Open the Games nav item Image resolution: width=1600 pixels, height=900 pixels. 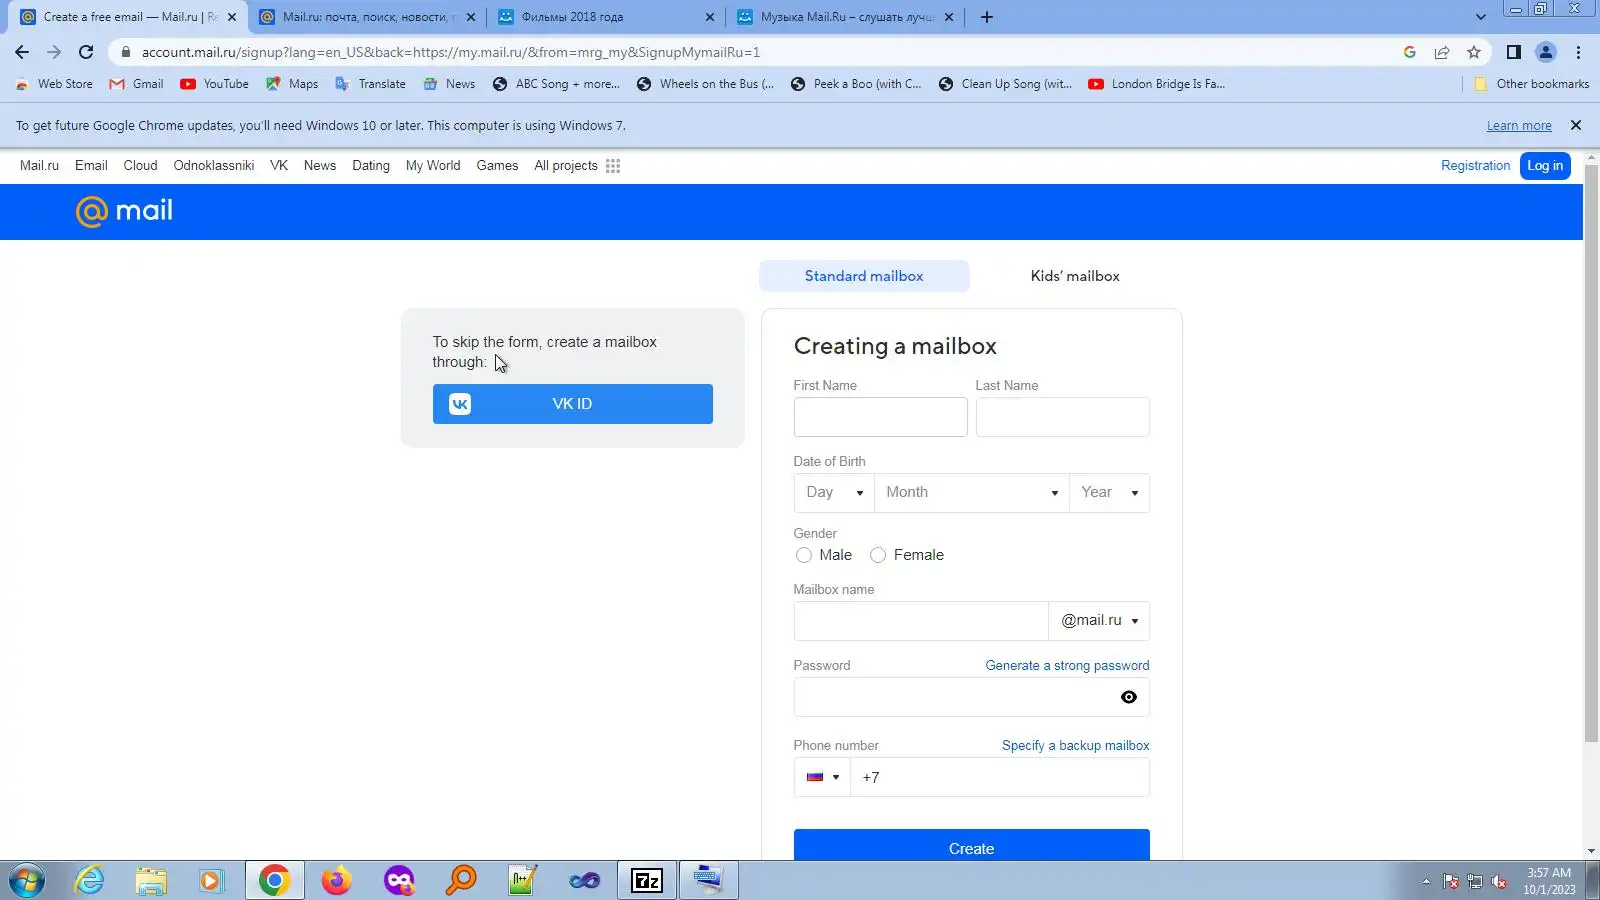click(x=497, y=166)
